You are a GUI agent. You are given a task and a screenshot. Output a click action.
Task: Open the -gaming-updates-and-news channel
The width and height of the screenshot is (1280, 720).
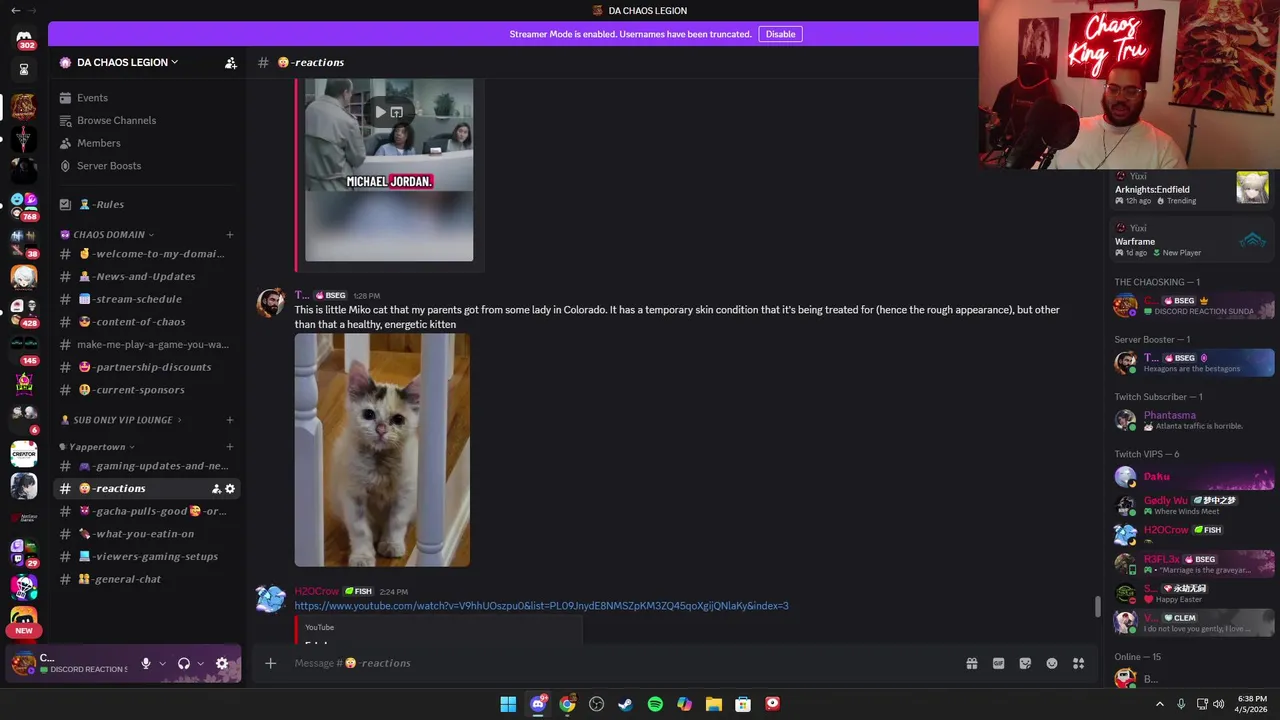tap(146, 466)
